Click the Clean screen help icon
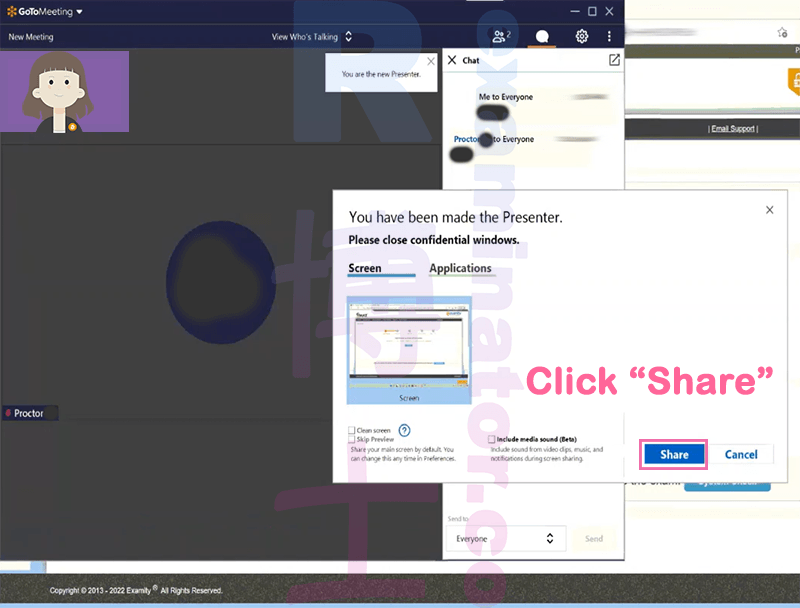800x608 pixels. point(404,430)
